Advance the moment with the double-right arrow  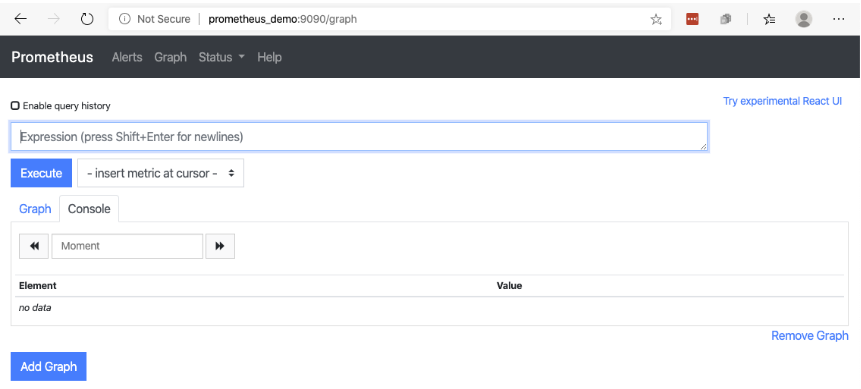click(x=220, y=246)
